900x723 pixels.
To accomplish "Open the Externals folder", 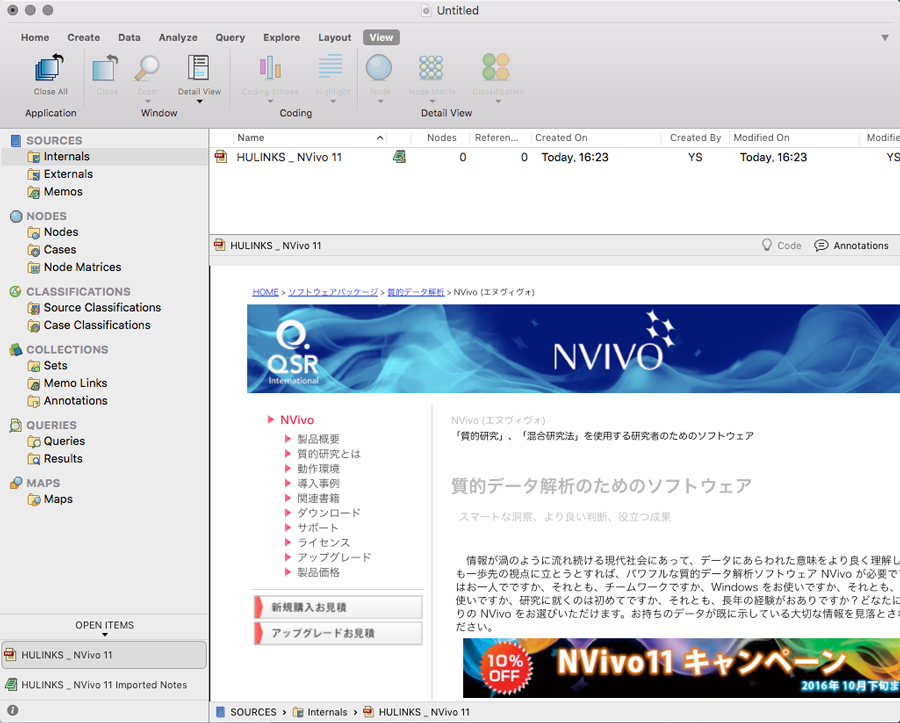I will pyautogui.click(x=68, y=174).
